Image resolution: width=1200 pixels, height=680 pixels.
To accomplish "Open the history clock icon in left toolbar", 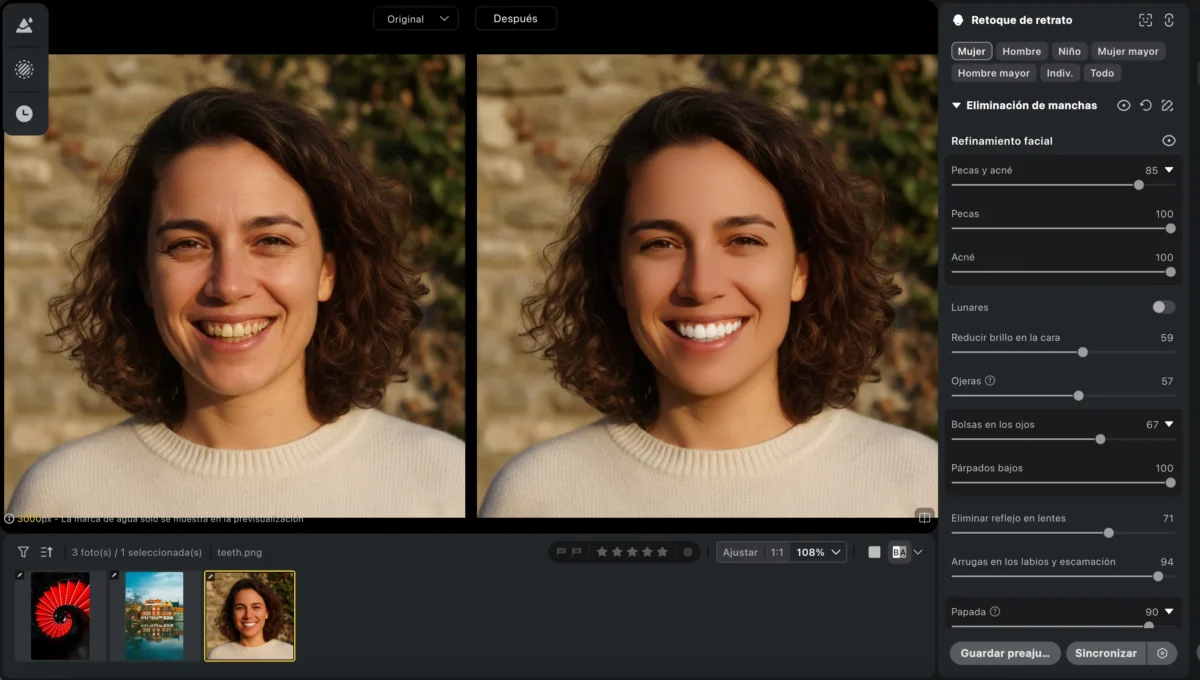I will tap(24, 114).
